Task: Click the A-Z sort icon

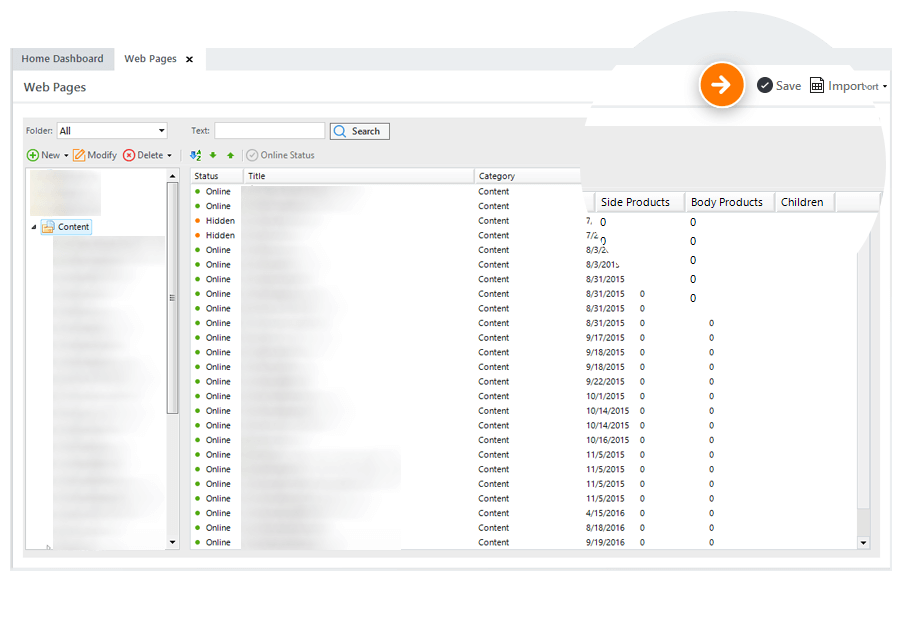Action: (196, 155)
